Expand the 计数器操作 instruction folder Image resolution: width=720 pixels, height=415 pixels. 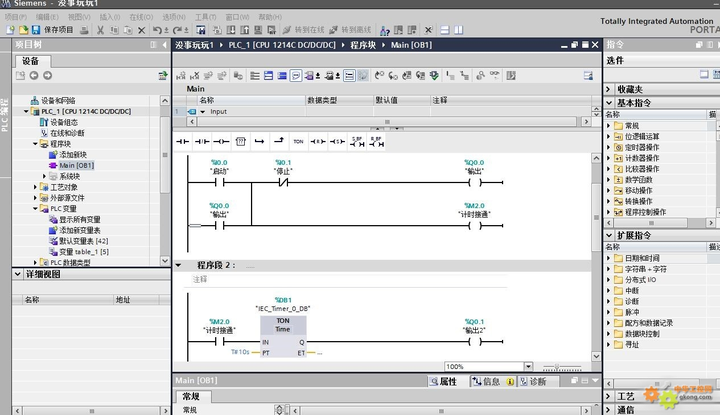(x=608, y=158)
